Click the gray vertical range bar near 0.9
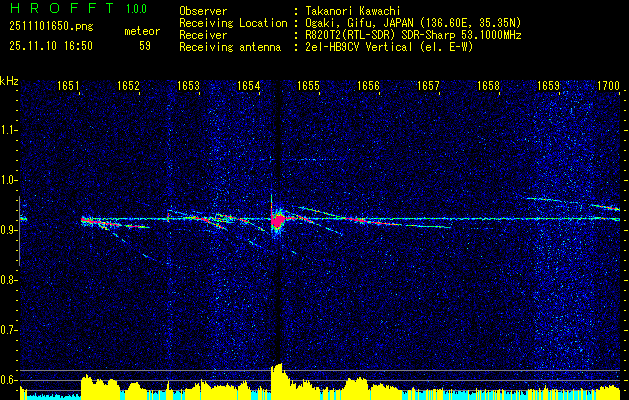This screenshot has height=400, width=629. point(19,231)
